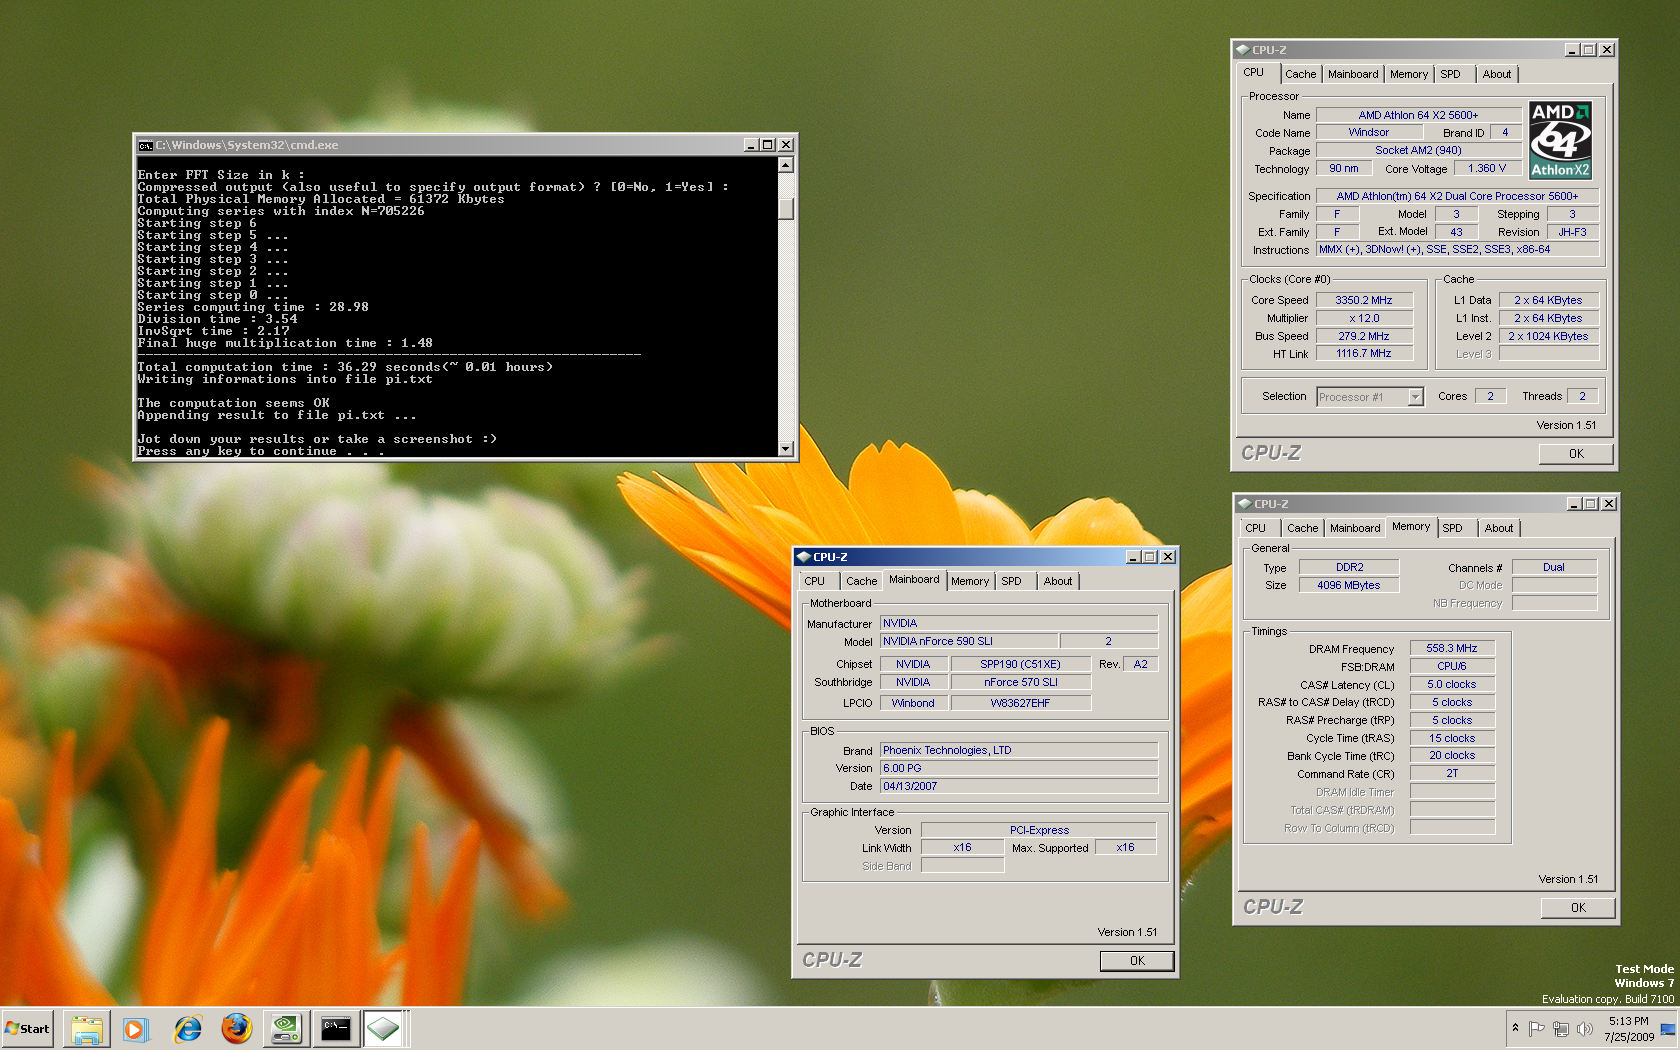
Task: Click CPU-Z title icon in processor window
Action: 1242,49
